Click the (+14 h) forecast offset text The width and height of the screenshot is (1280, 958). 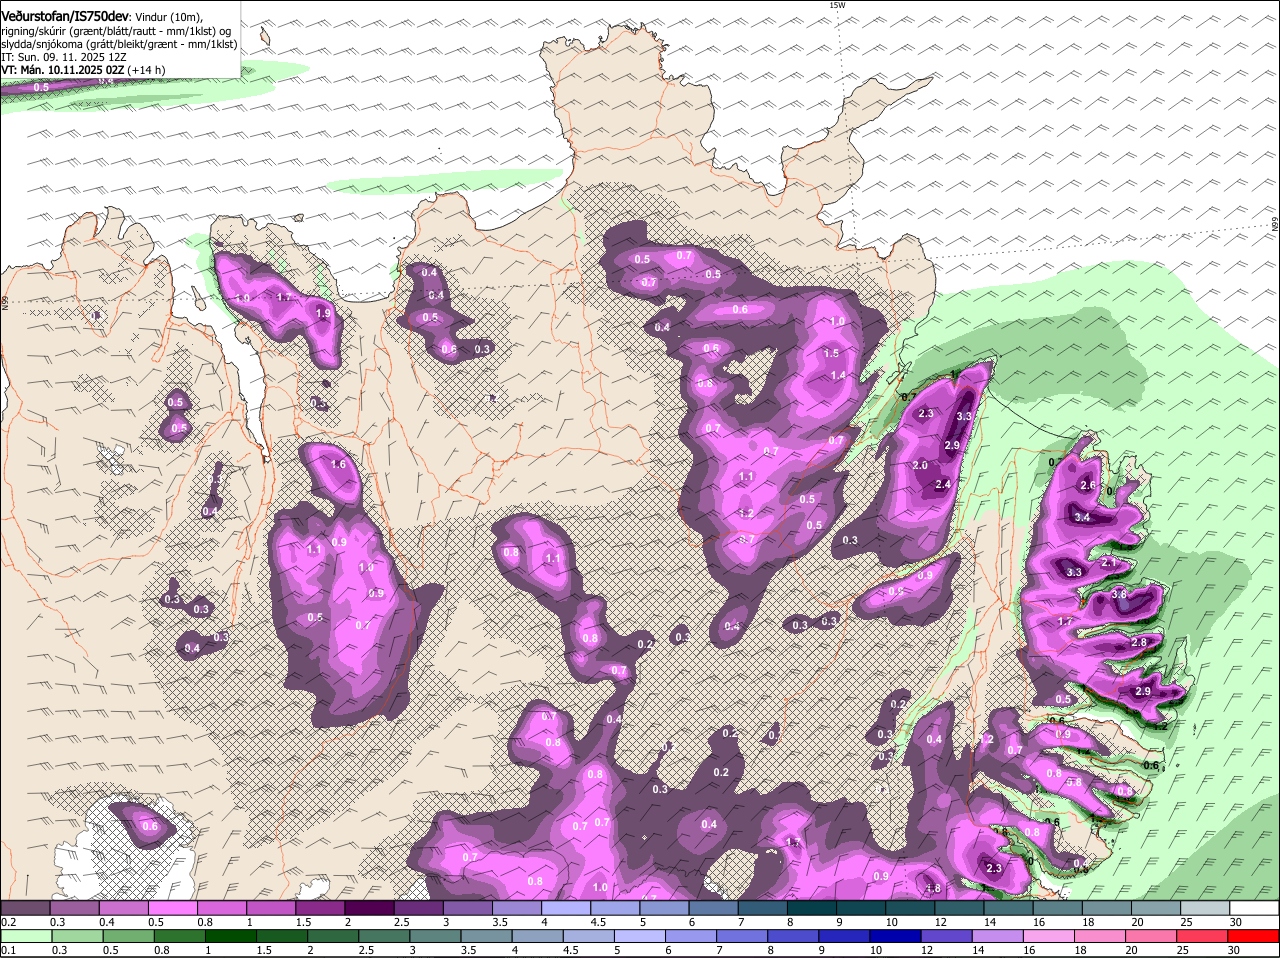146,70
